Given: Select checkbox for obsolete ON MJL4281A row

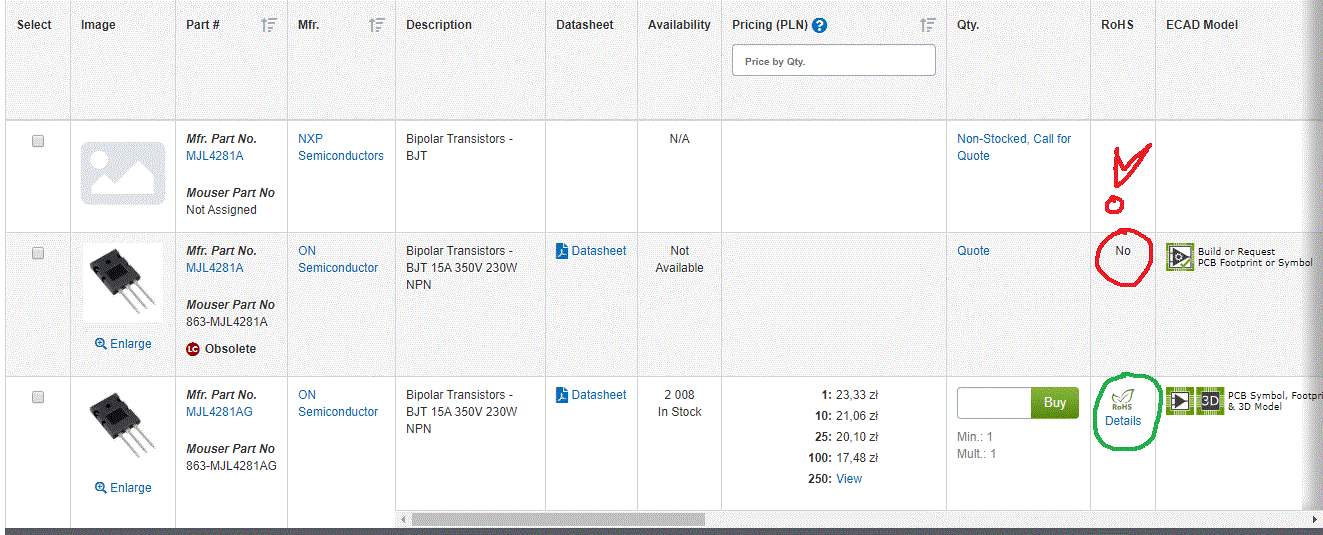Looking at the screenshot, I should click(38, 253).
